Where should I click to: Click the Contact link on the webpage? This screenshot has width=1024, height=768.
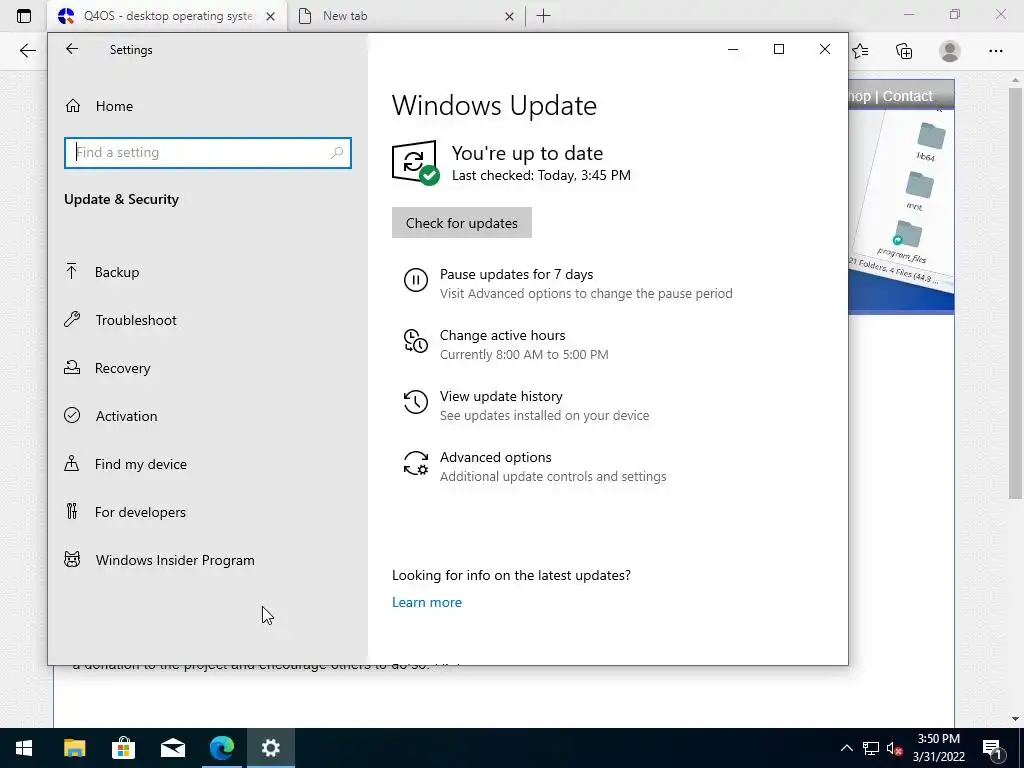pos(908,96)
